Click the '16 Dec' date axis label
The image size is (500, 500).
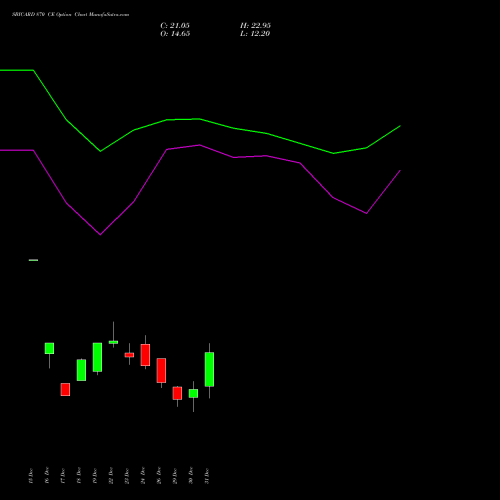click(47, 476)
